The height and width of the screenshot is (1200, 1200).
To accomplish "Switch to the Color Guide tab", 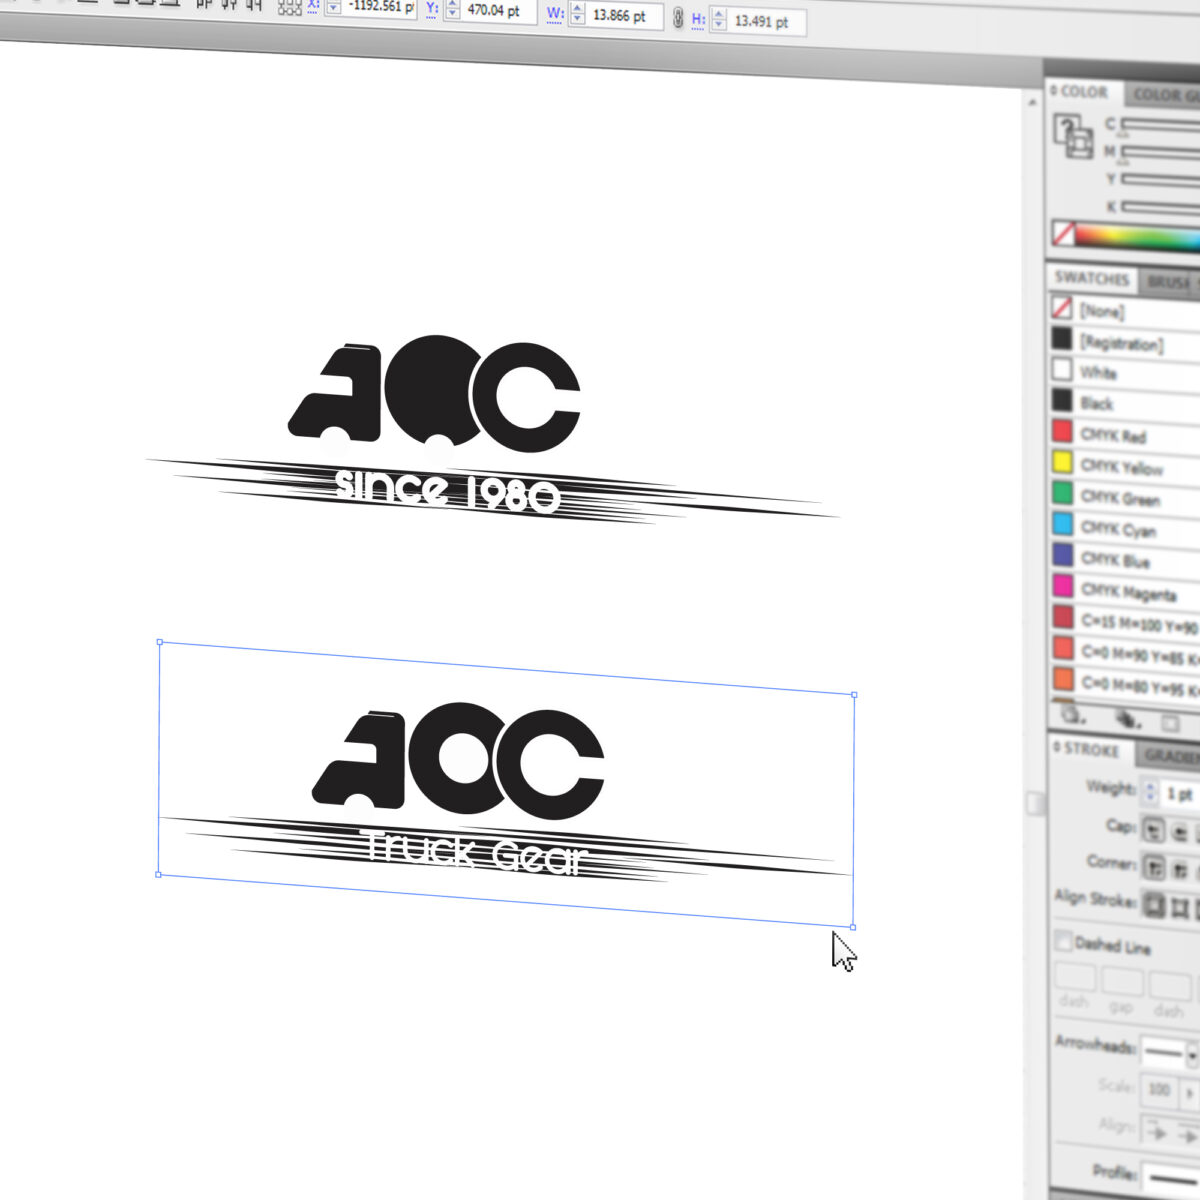I will (x=1162, y=95).
